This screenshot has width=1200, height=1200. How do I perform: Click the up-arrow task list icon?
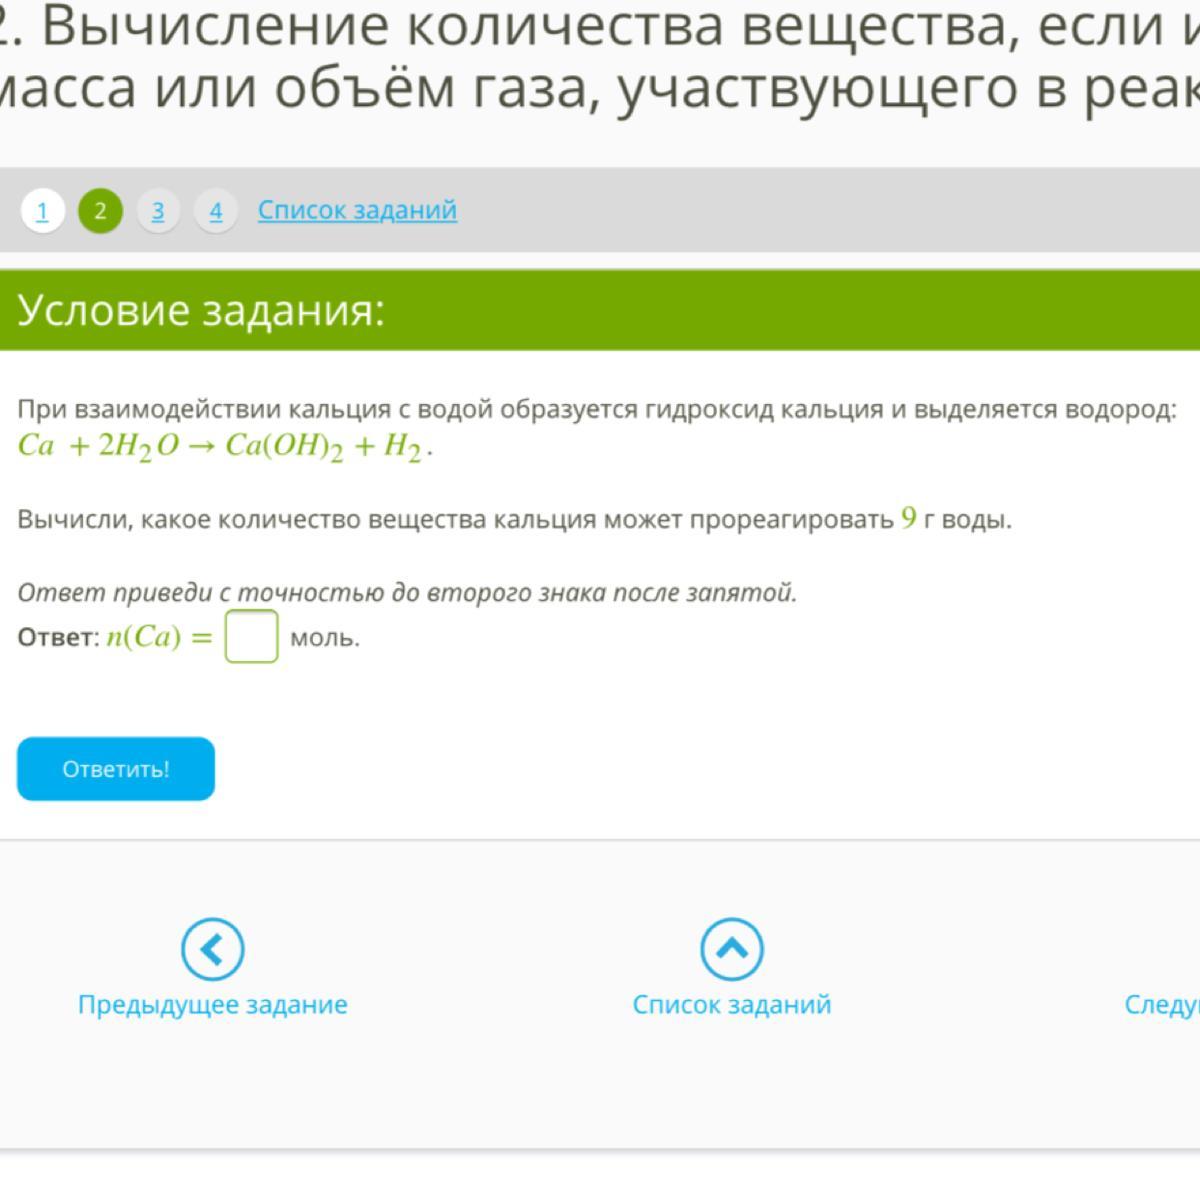732,949
